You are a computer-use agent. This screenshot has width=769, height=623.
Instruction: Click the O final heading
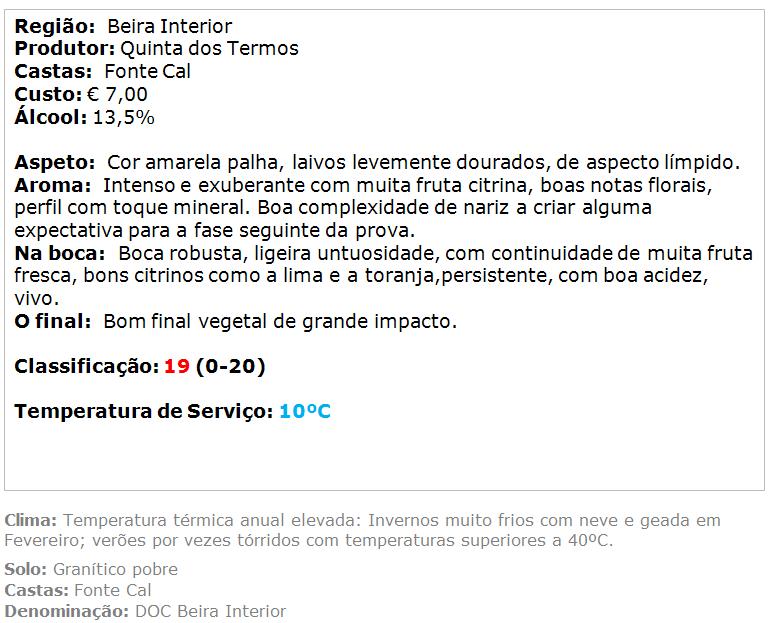tap(52, 321)
